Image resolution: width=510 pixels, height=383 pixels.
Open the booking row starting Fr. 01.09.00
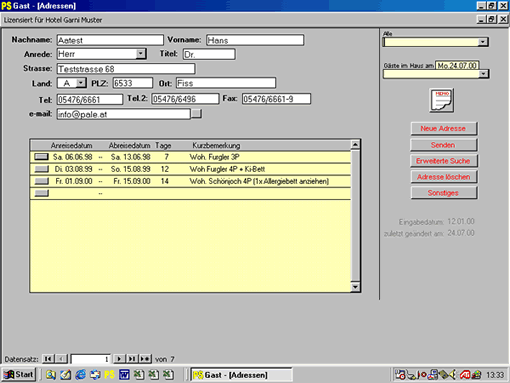pyautogui.click(x=41, y=181)
